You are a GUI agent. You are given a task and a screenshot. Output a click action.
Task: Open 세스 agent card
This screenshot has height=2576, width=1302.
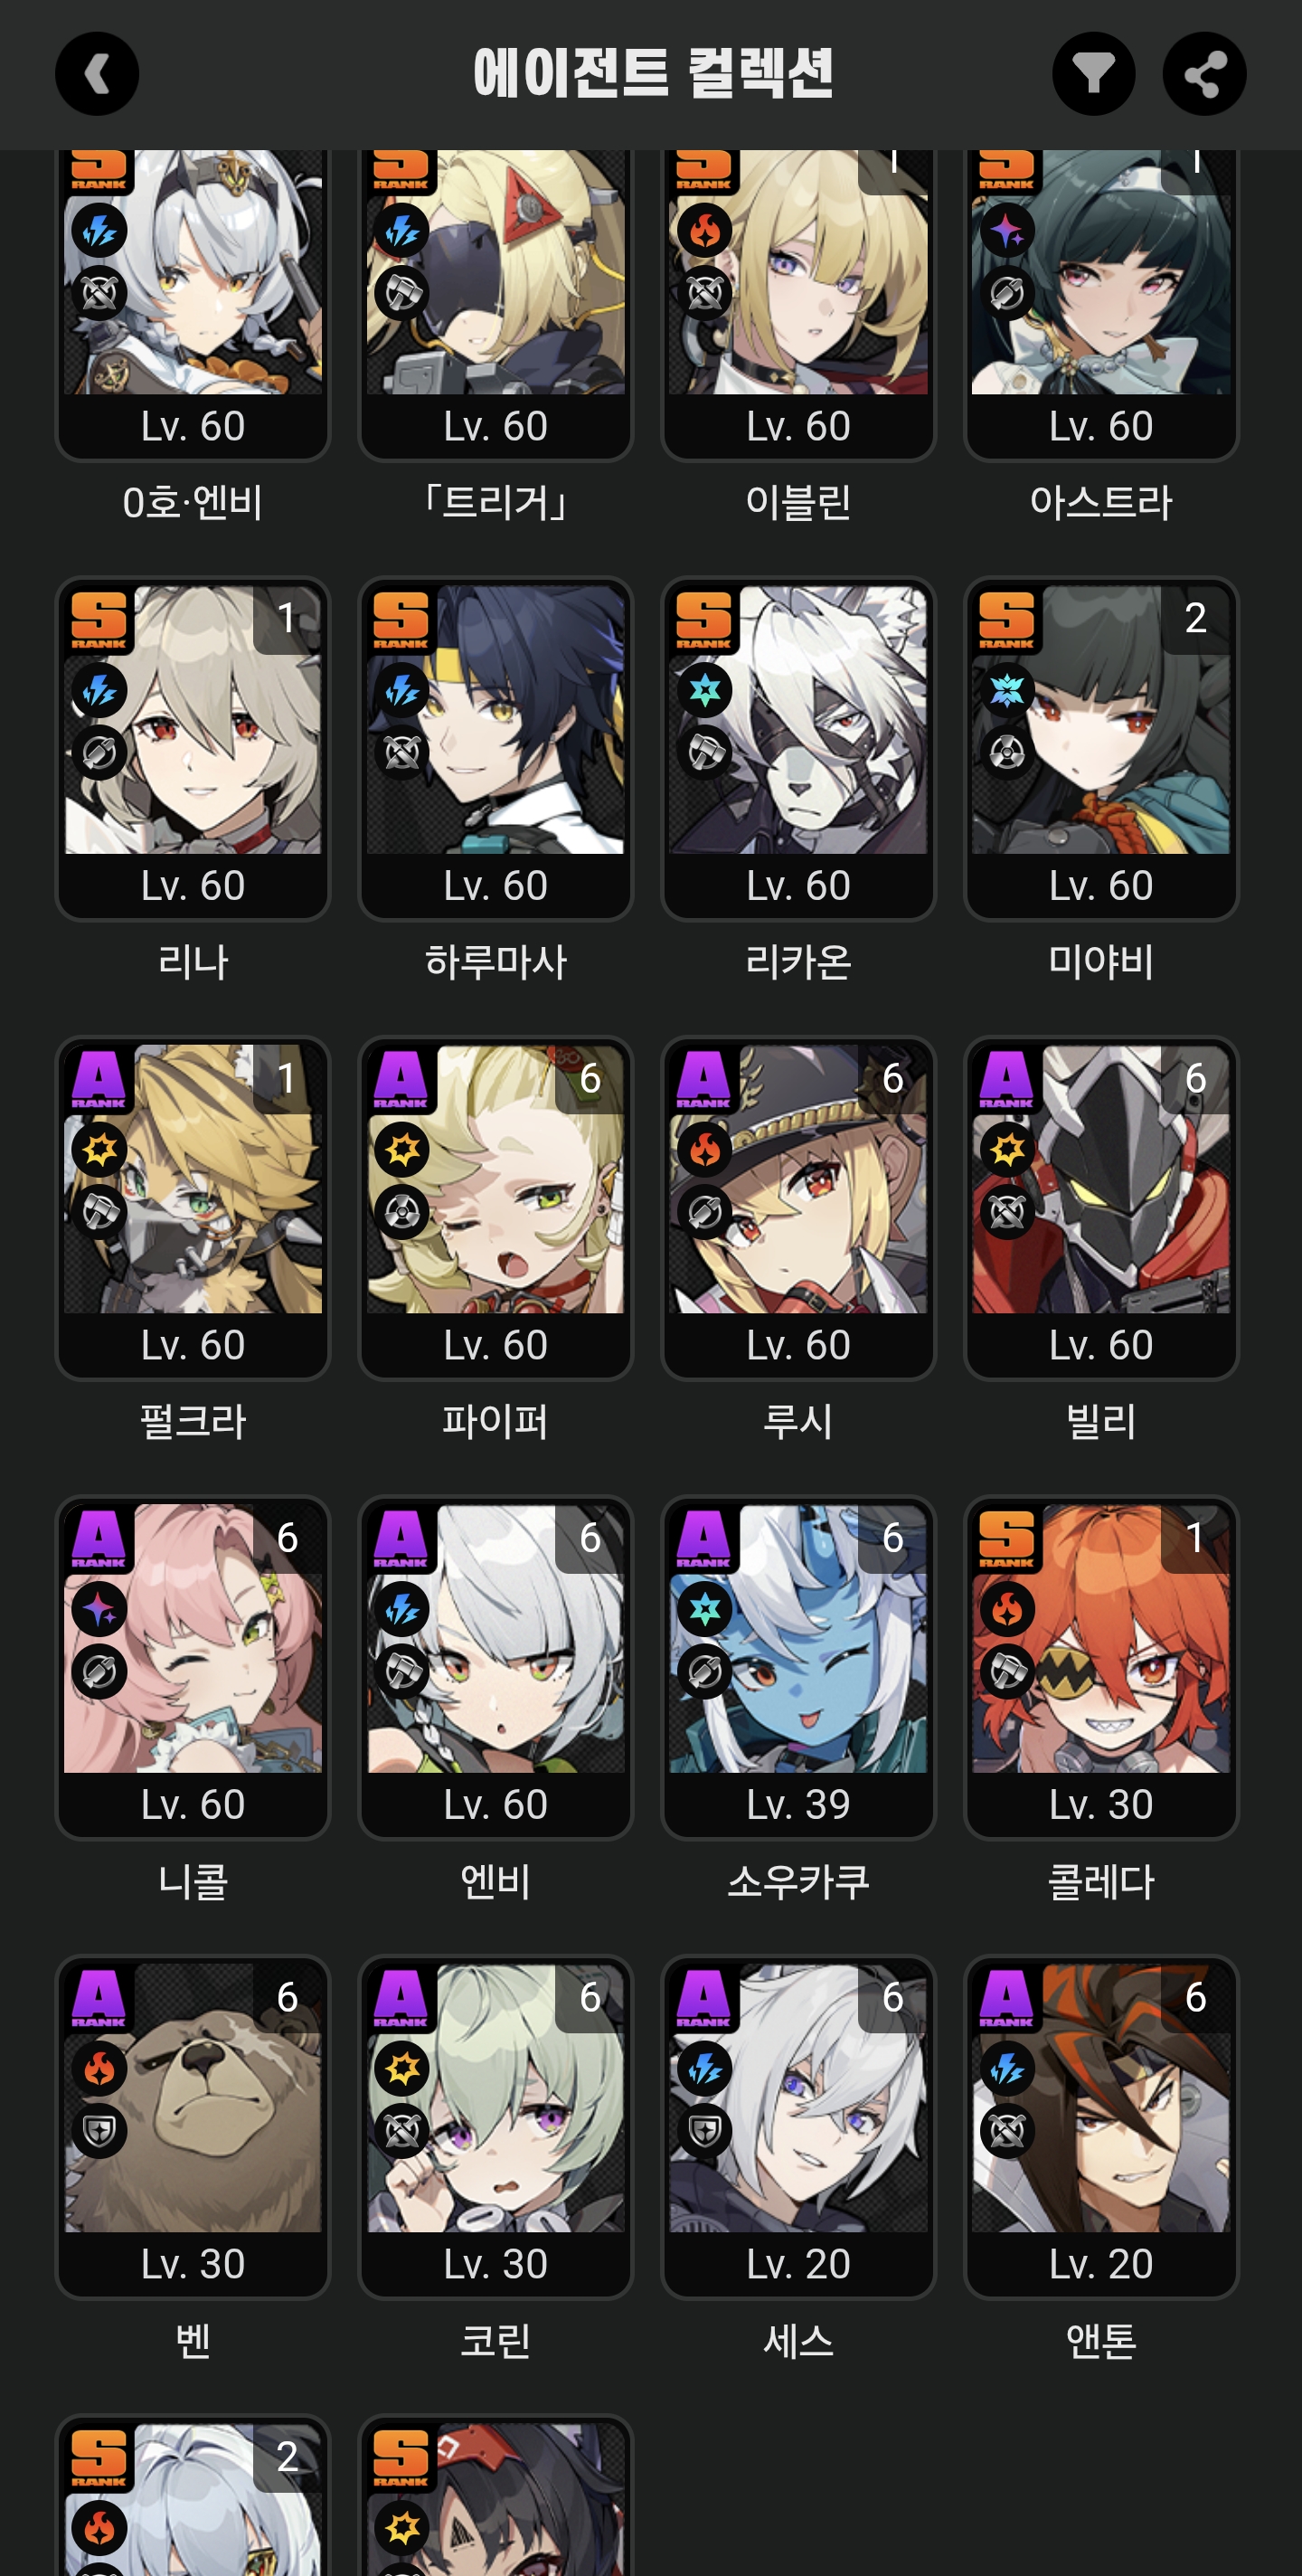pos(798,2127)
